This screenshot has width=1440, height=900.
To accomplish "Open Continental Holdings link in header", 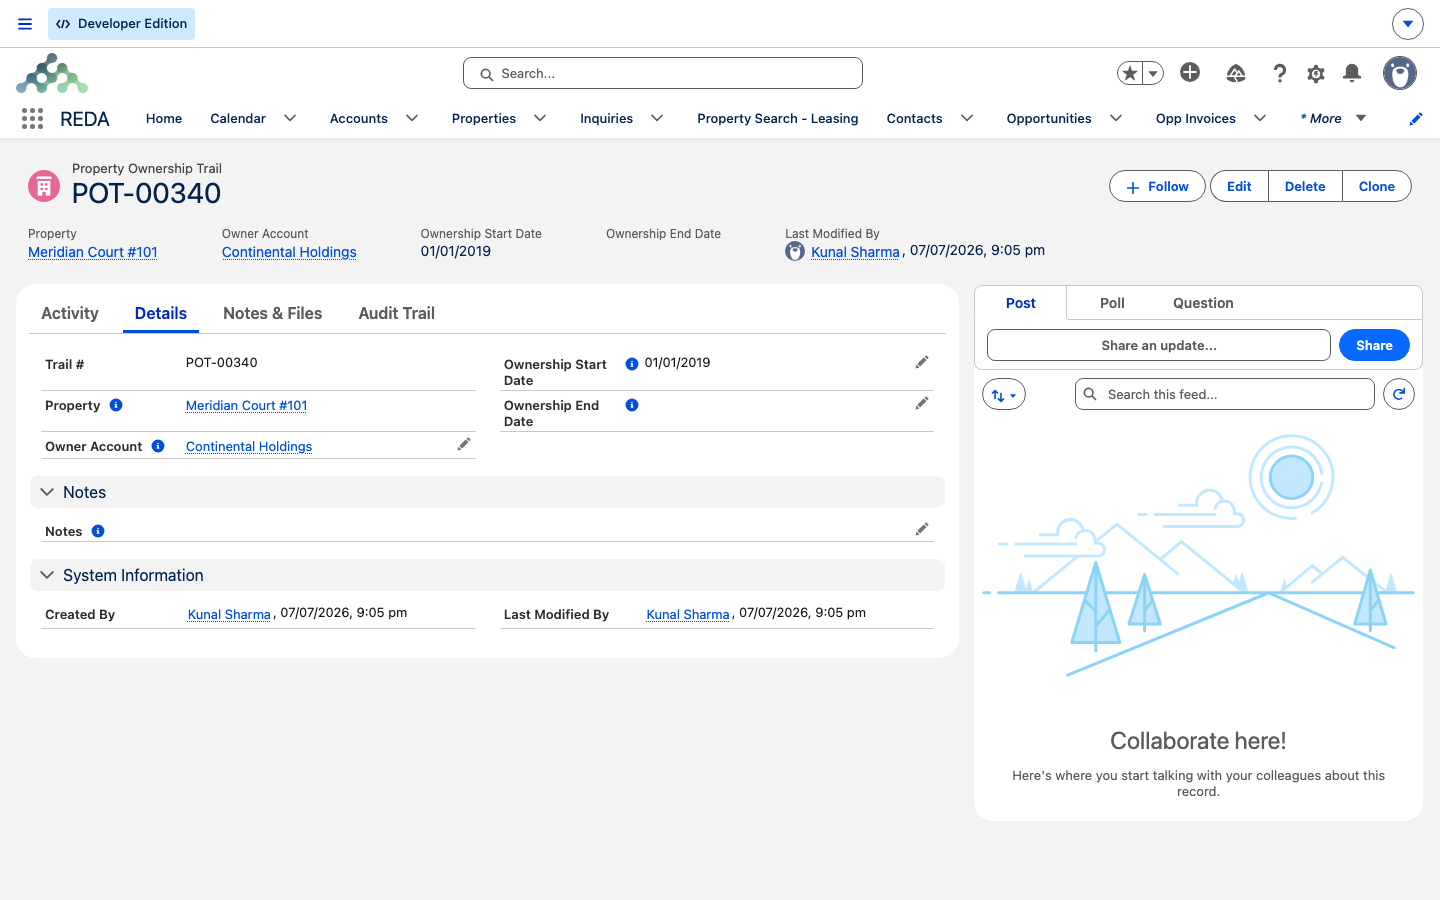I will coord(289,252).
